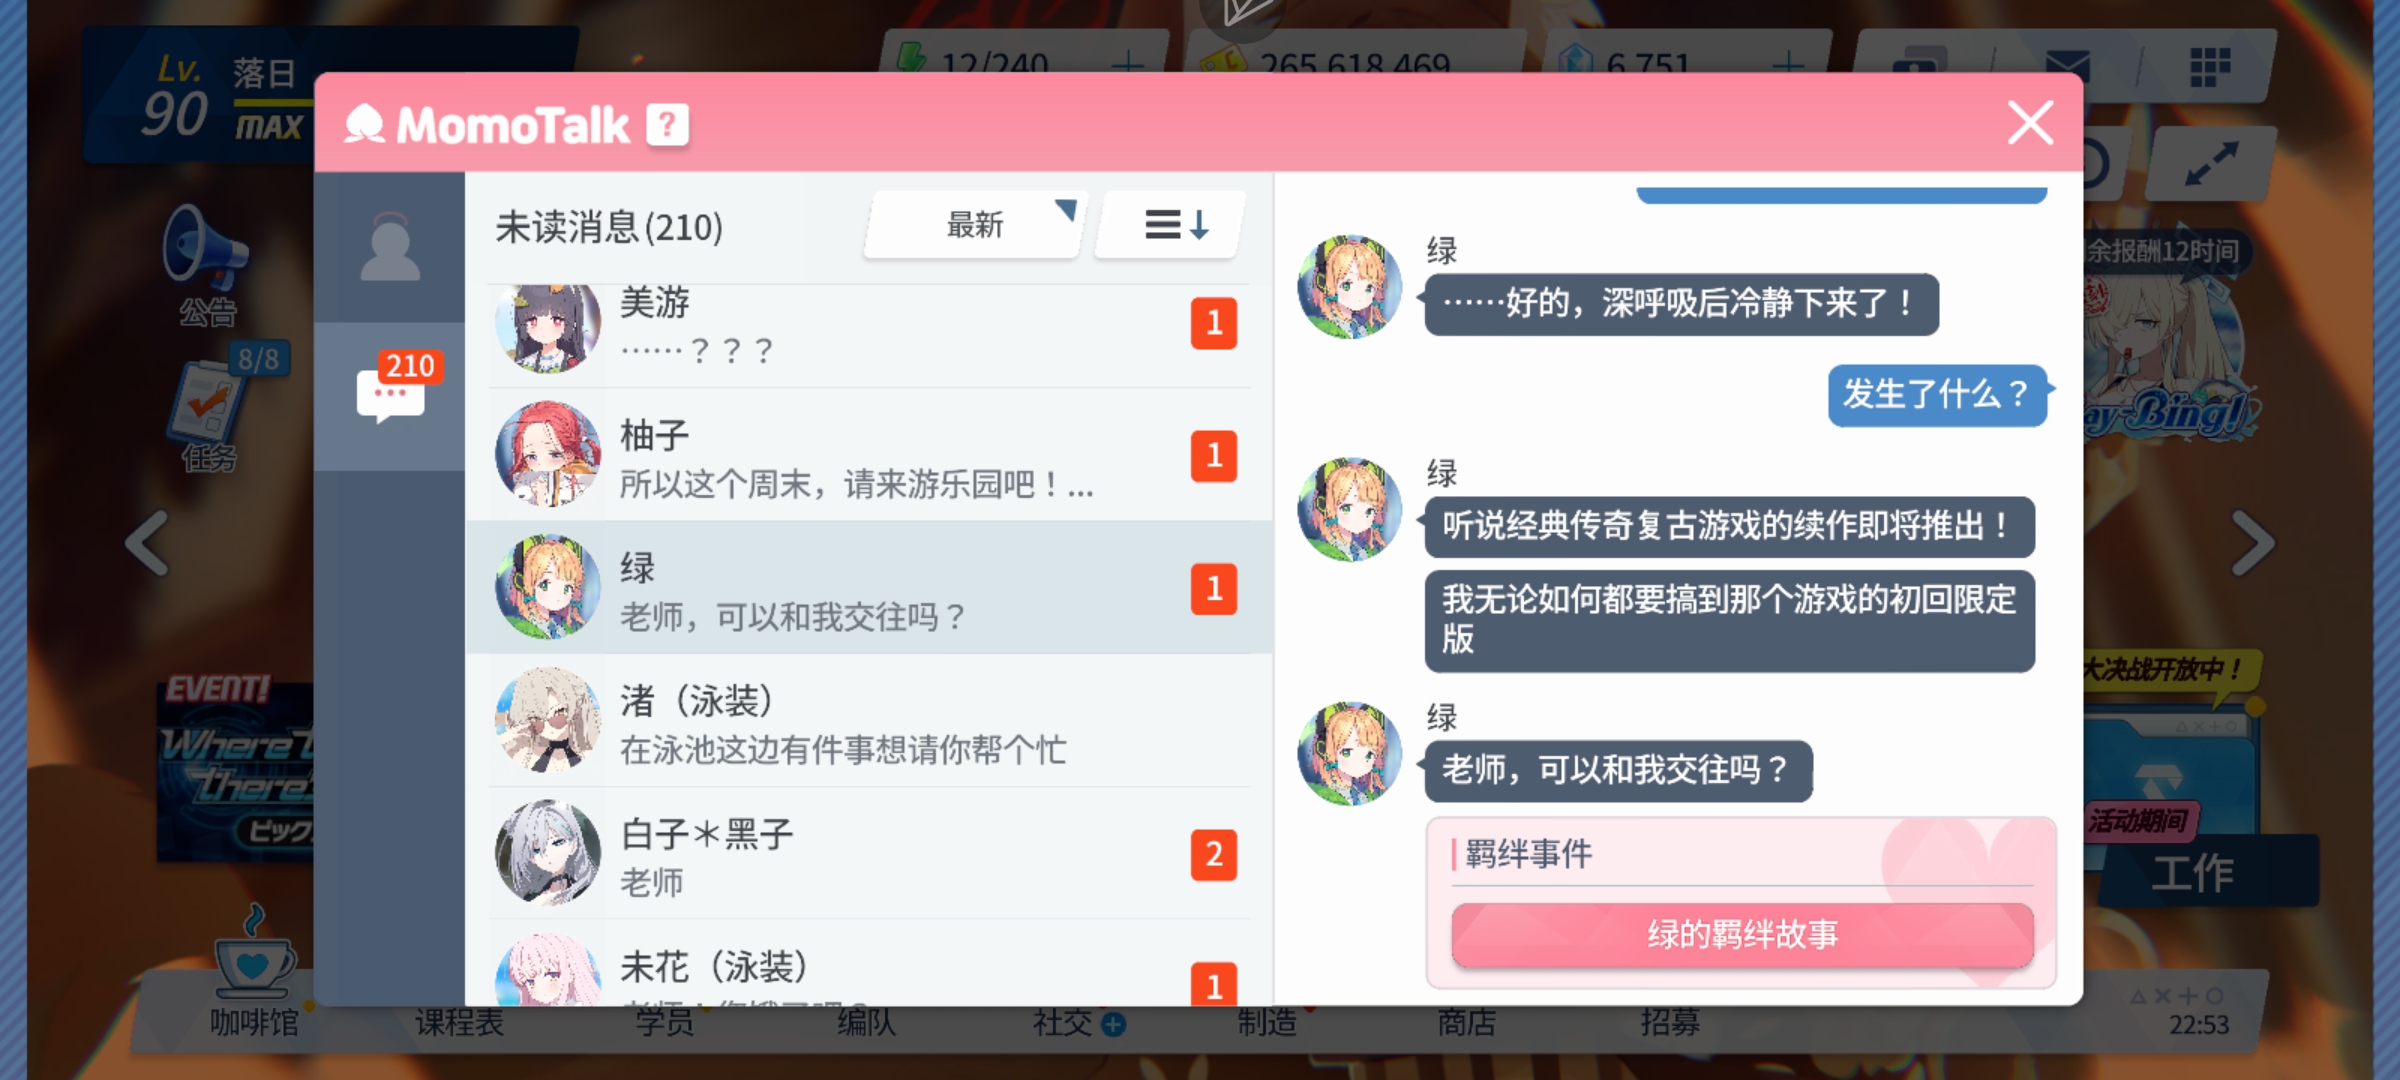
Task: Show the previous banner with left chevron
Action: click(147, 544)
